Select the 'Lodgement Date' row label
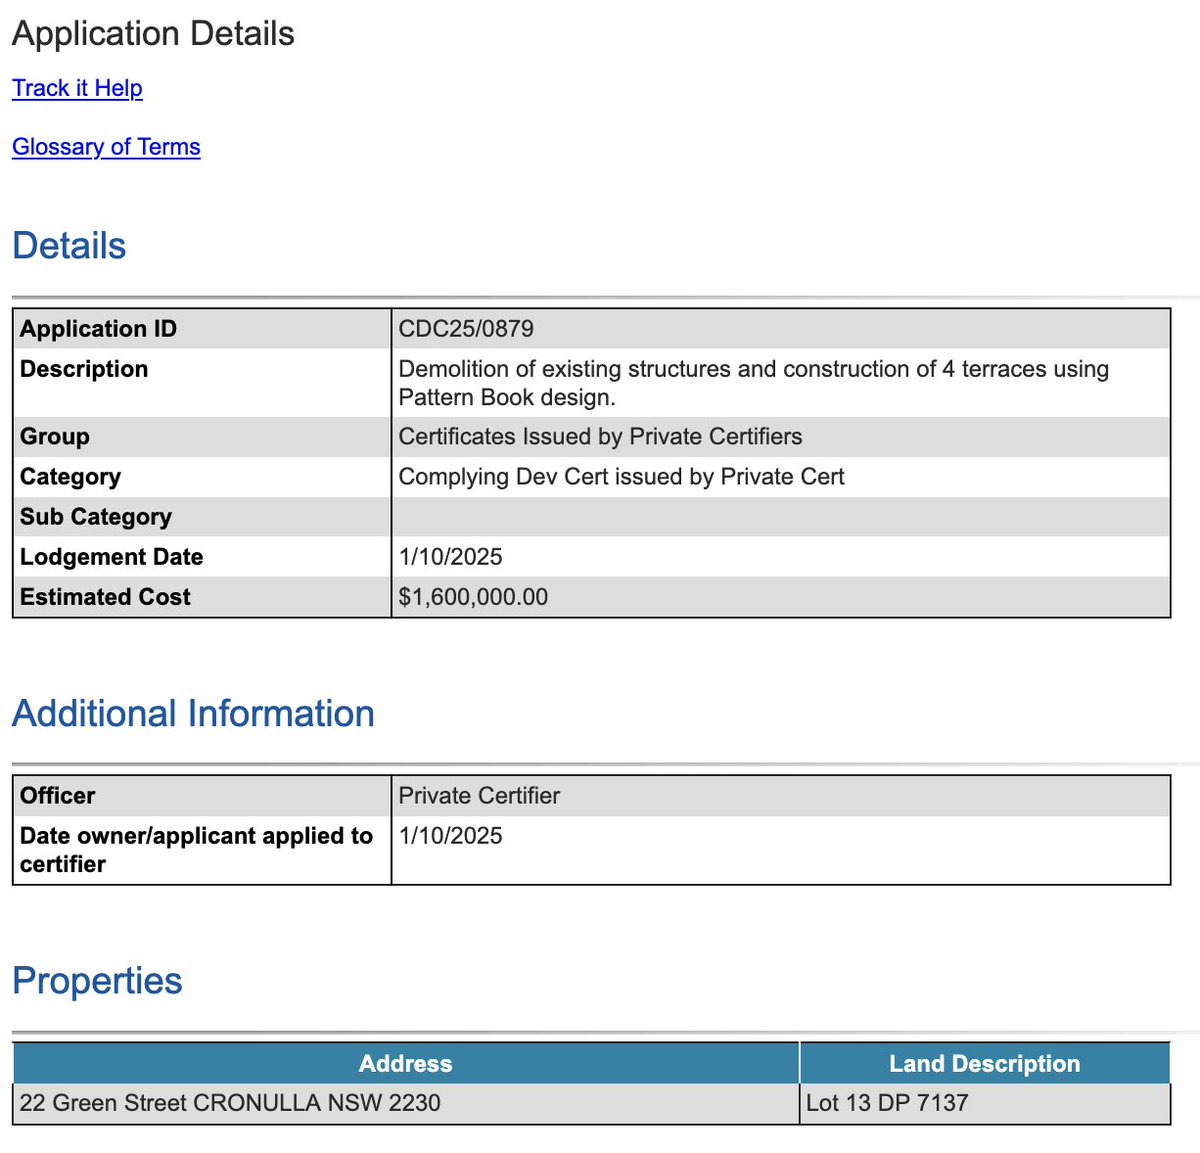 (x=111, y=557)
